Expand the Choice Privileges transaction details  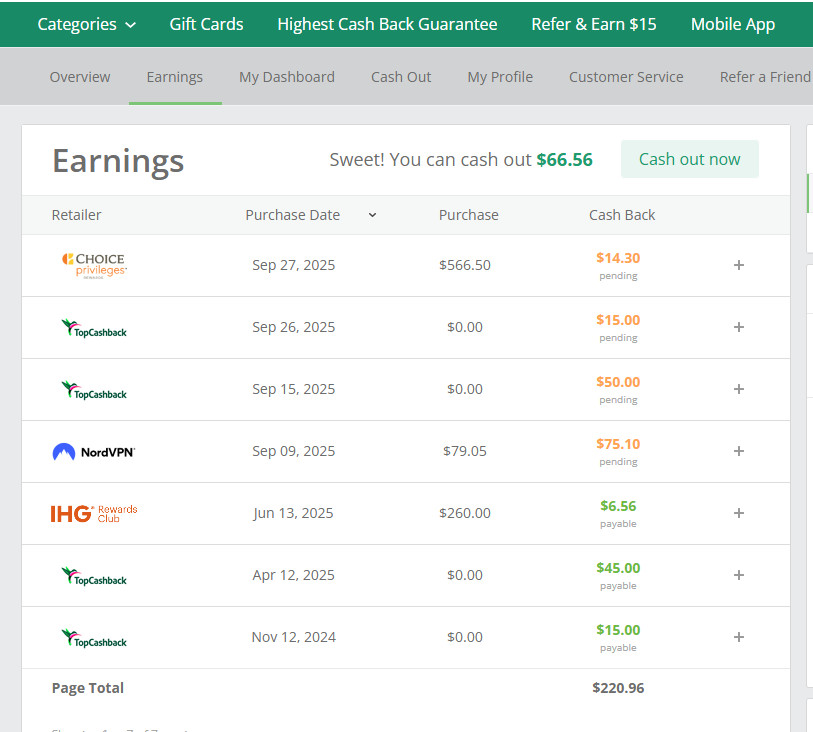pos(739,265)
